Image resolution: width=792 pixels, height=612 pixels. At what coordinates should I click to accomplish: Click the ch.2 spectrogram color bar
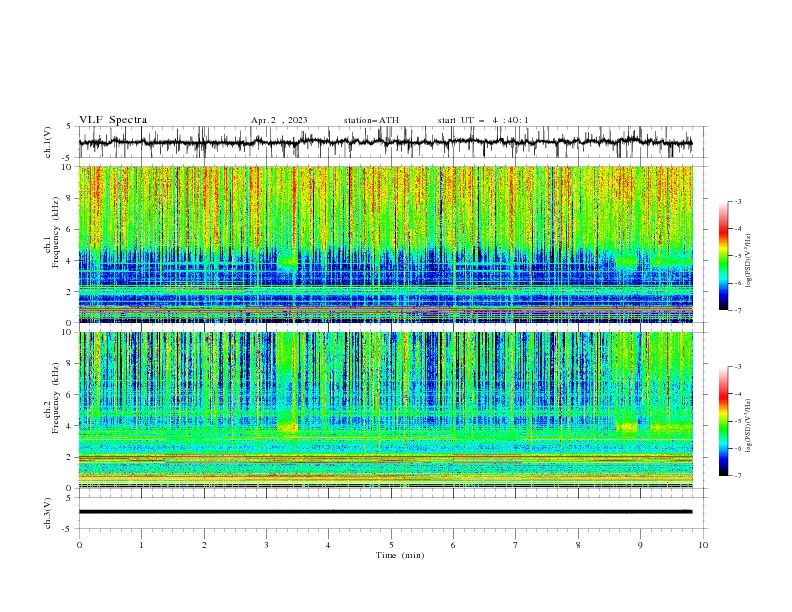point(723,421)
